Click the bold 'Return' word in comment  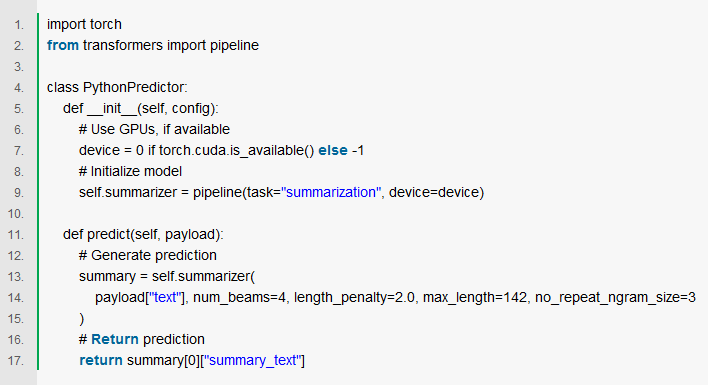[115, 339]
